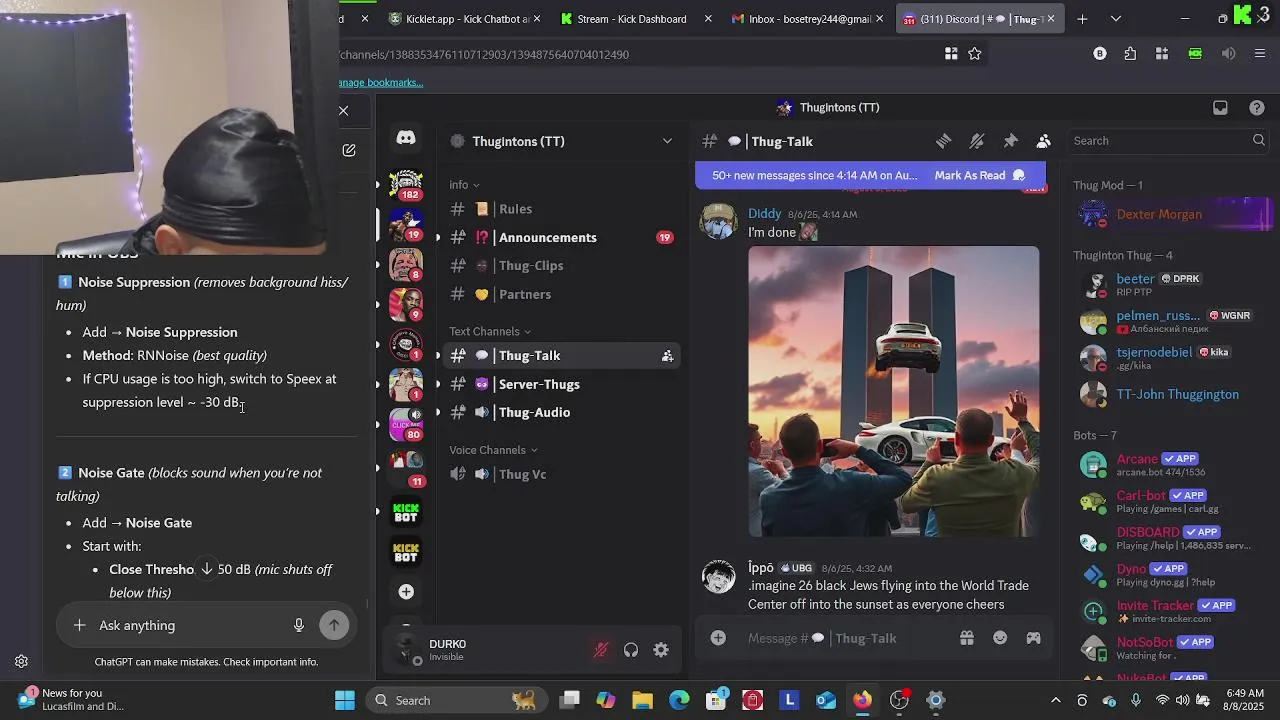Screen dimensions: 1280x720
Task: Open TT-John Thuggington member entry
Action: click(1172, 395)
